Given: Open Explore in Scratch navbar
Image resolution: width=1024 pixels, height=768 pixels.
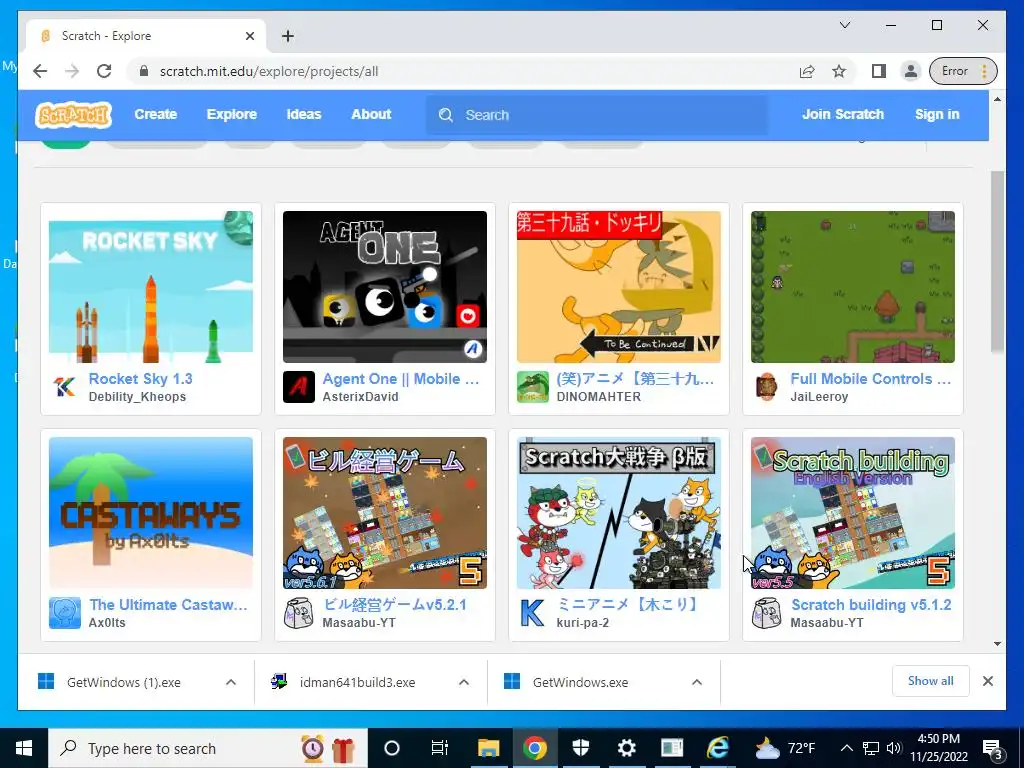Looking at the screenshot, I should click(x=232, y=114).
